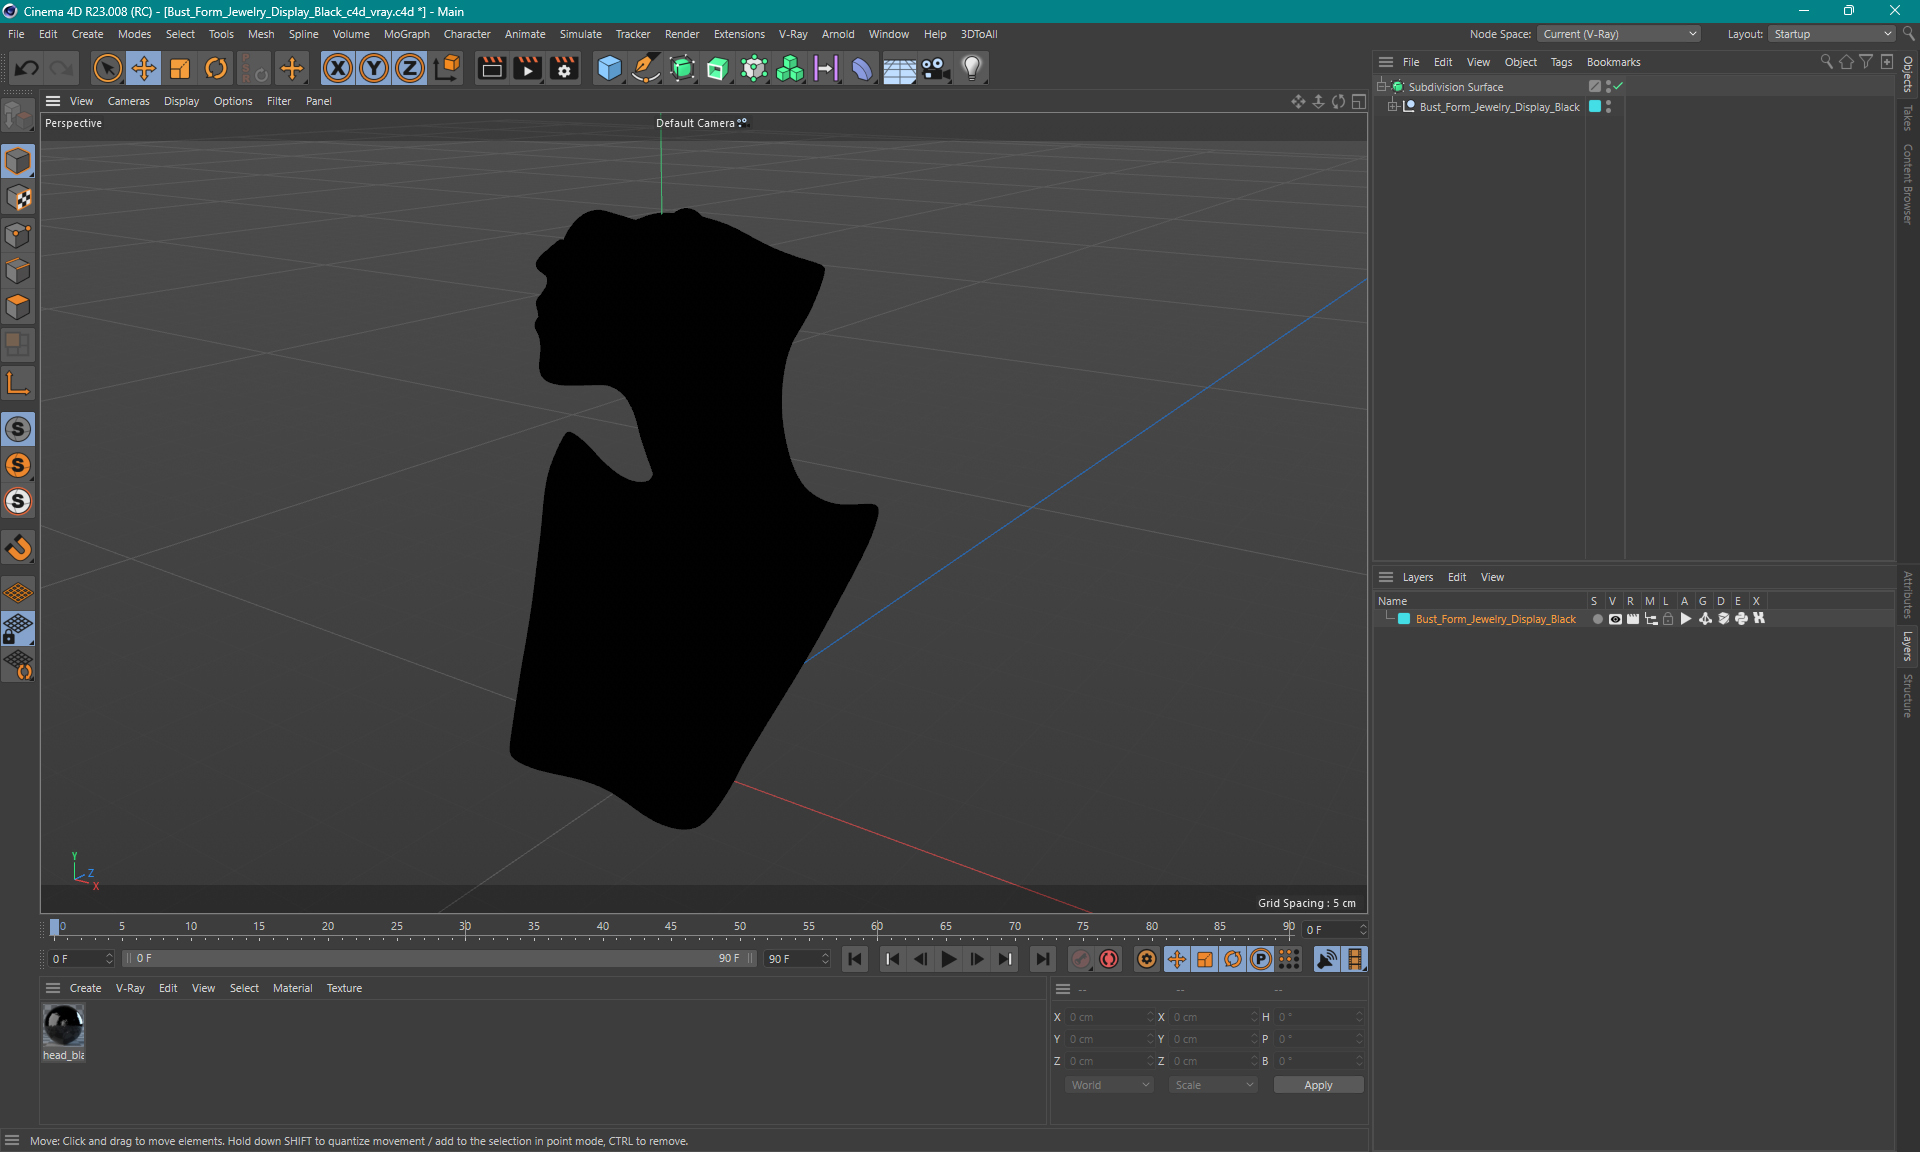Screen dimensions: 1920x1152
Task: Click Record Active Objects keyframe button
Action: tap(1081, 959)
